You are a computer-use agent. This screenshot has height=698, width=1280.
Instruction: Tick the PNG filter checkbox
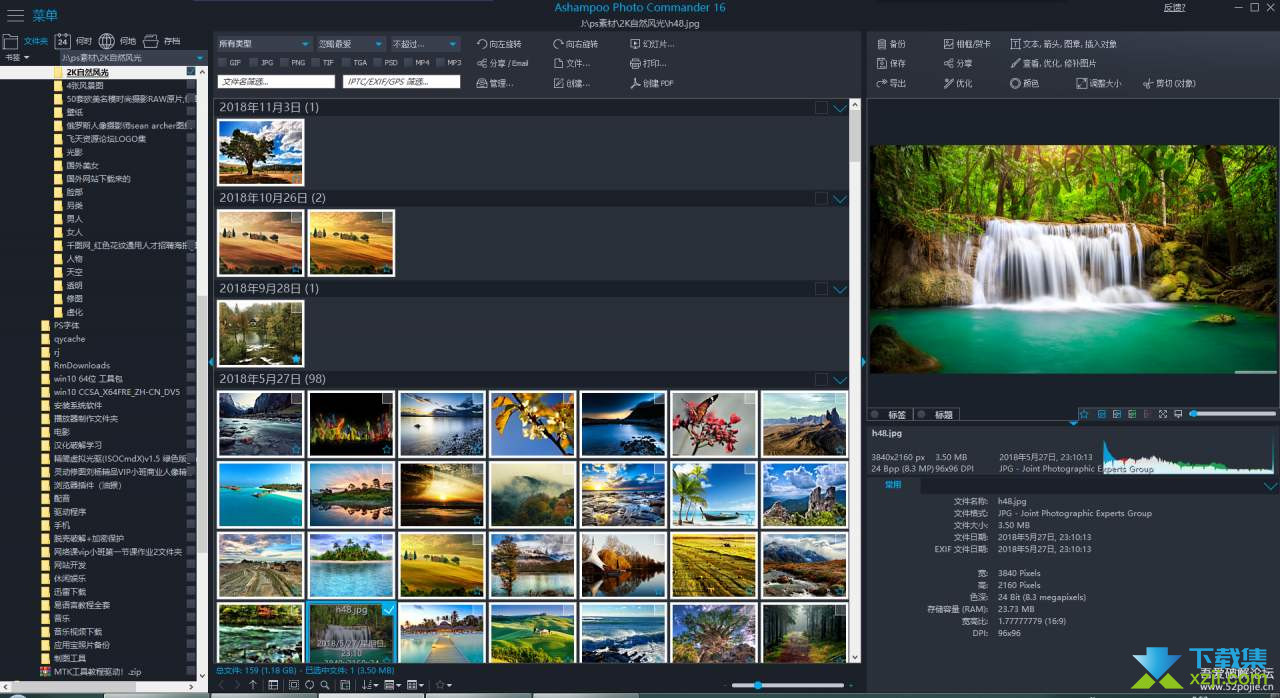click(x=284, y=63)
